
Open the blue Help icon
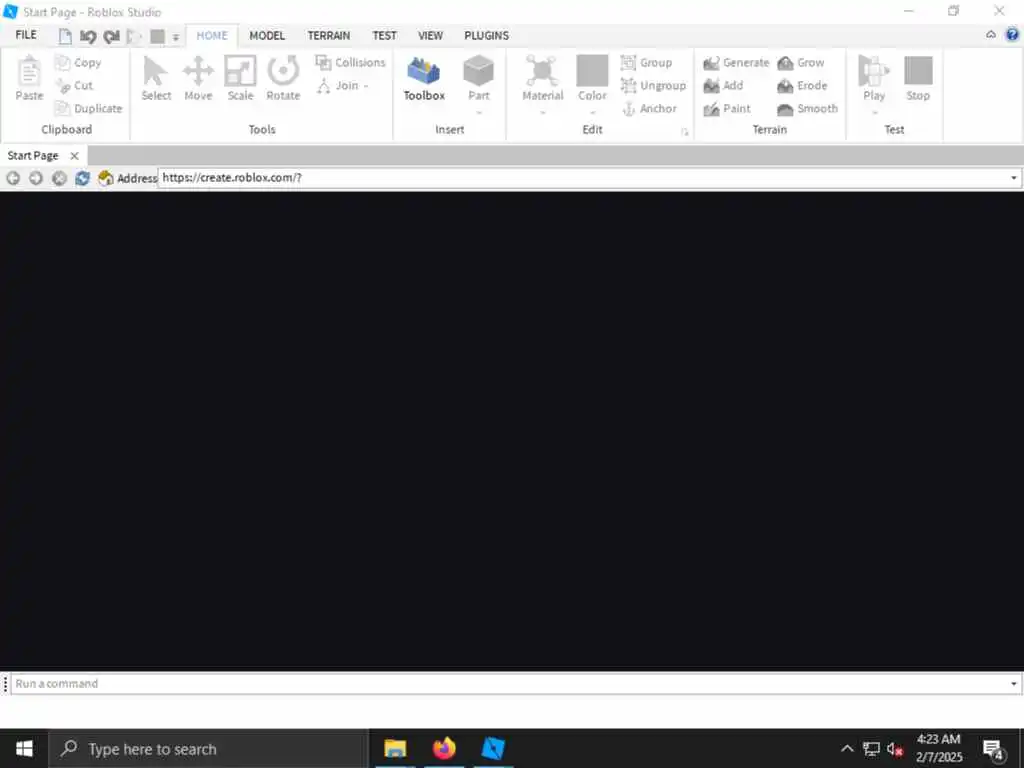[1012, 35]
